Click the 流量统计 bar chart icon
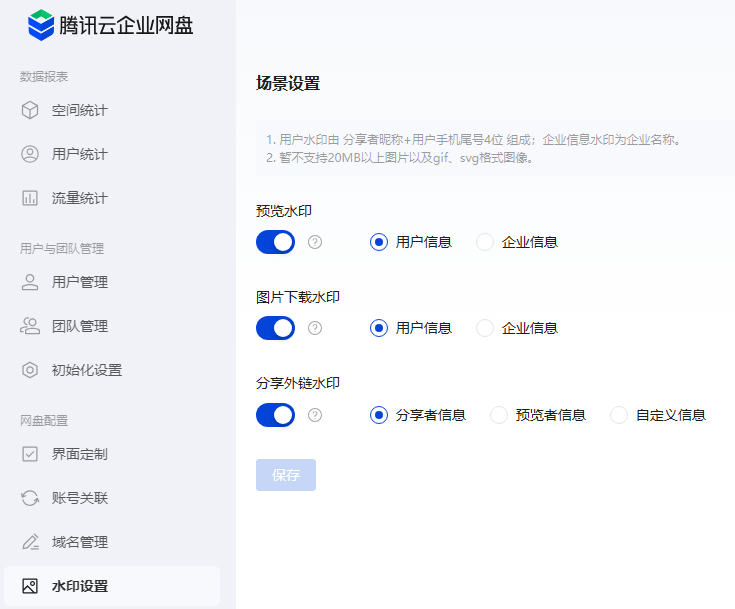 [x=30, y=198]
